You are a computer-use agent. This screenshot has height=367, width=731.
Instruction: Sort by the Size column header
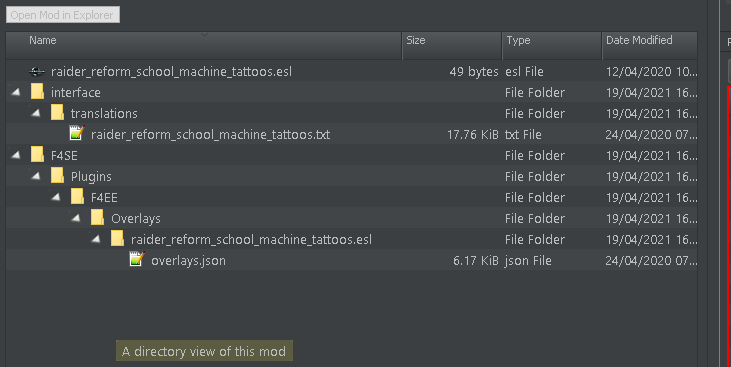coord(452,46)
